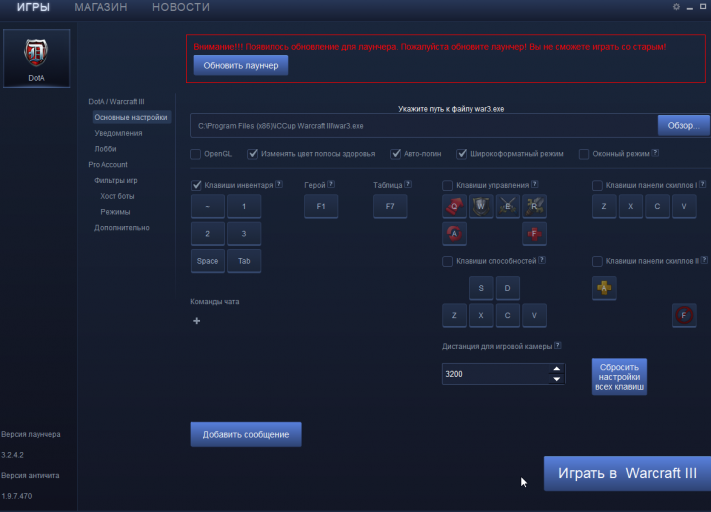Toggle Клавиши инвентаря checkbox
This screenshot has width=711, height=512.
pyautogui.click(x=196, y=185)
